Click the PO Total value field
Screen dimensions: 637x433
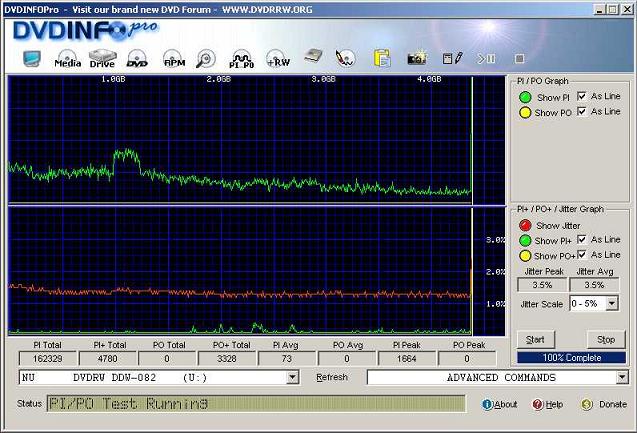pos(167,359)
